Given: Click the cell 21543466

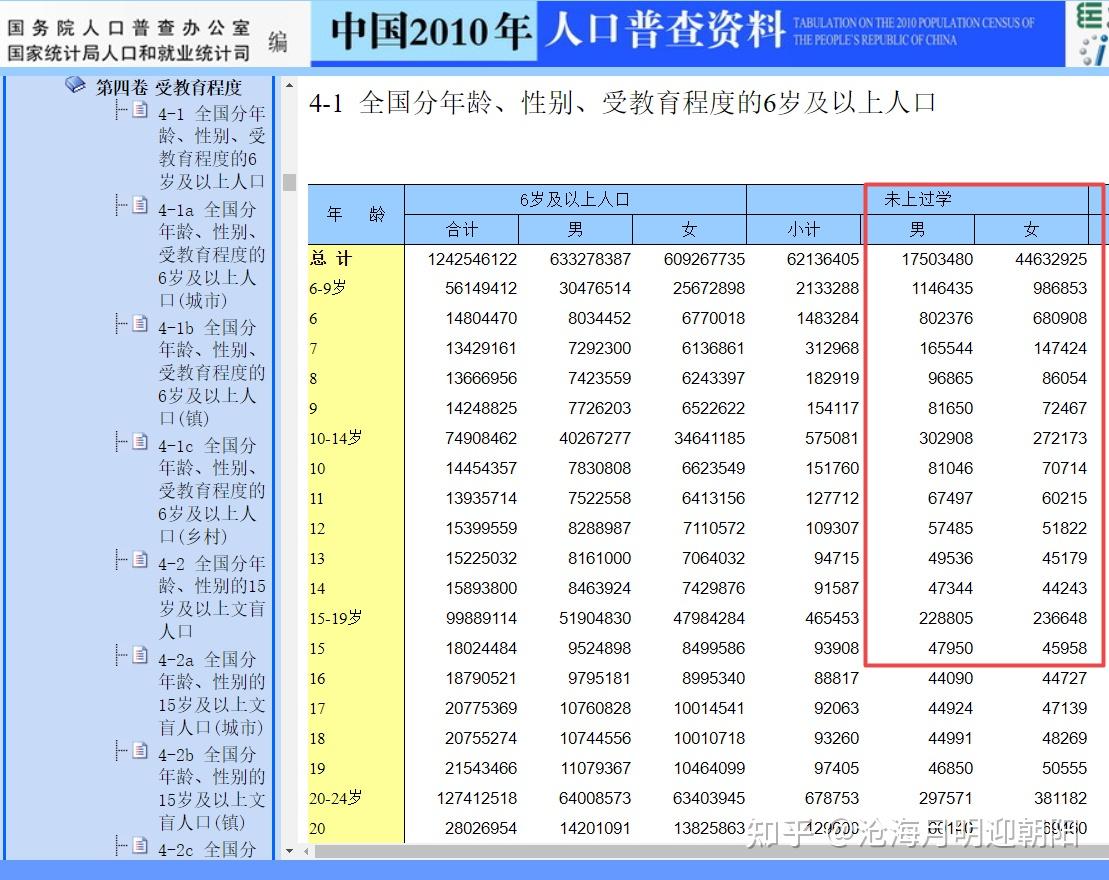Looking at the screenshot, I should 481,768.
